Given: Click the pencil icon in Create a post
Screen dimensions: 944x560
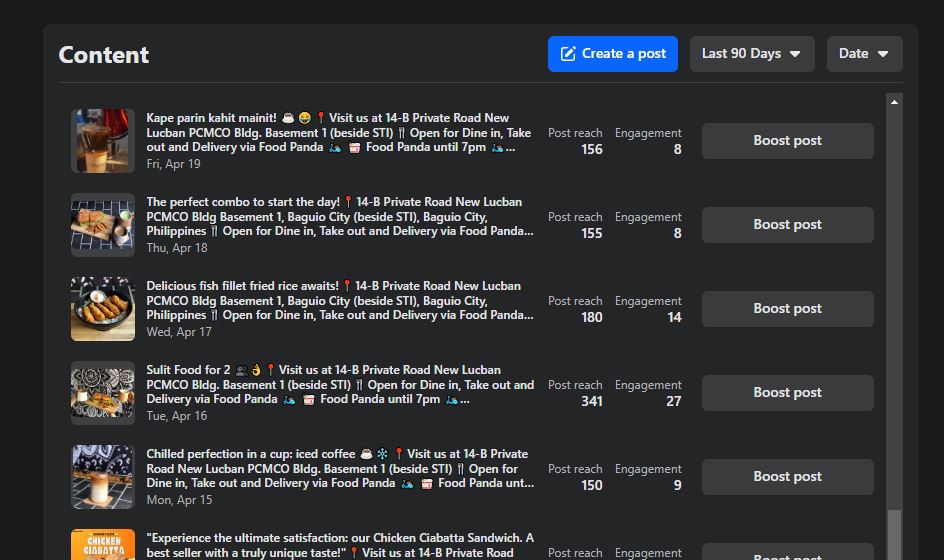Looking at the screenshot, I should click(x=568, y=54).
